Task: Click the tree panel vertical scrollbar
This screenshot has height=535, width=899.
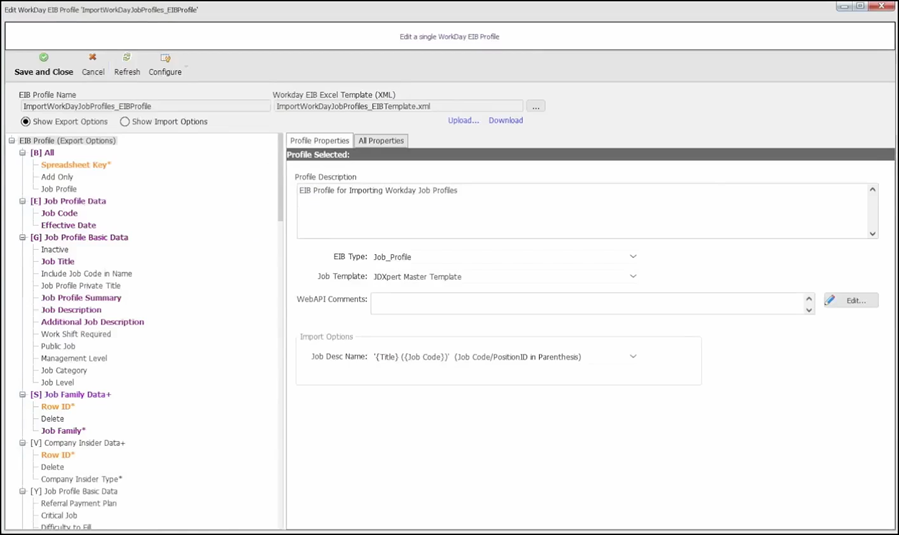Action: tap(281, 180)
